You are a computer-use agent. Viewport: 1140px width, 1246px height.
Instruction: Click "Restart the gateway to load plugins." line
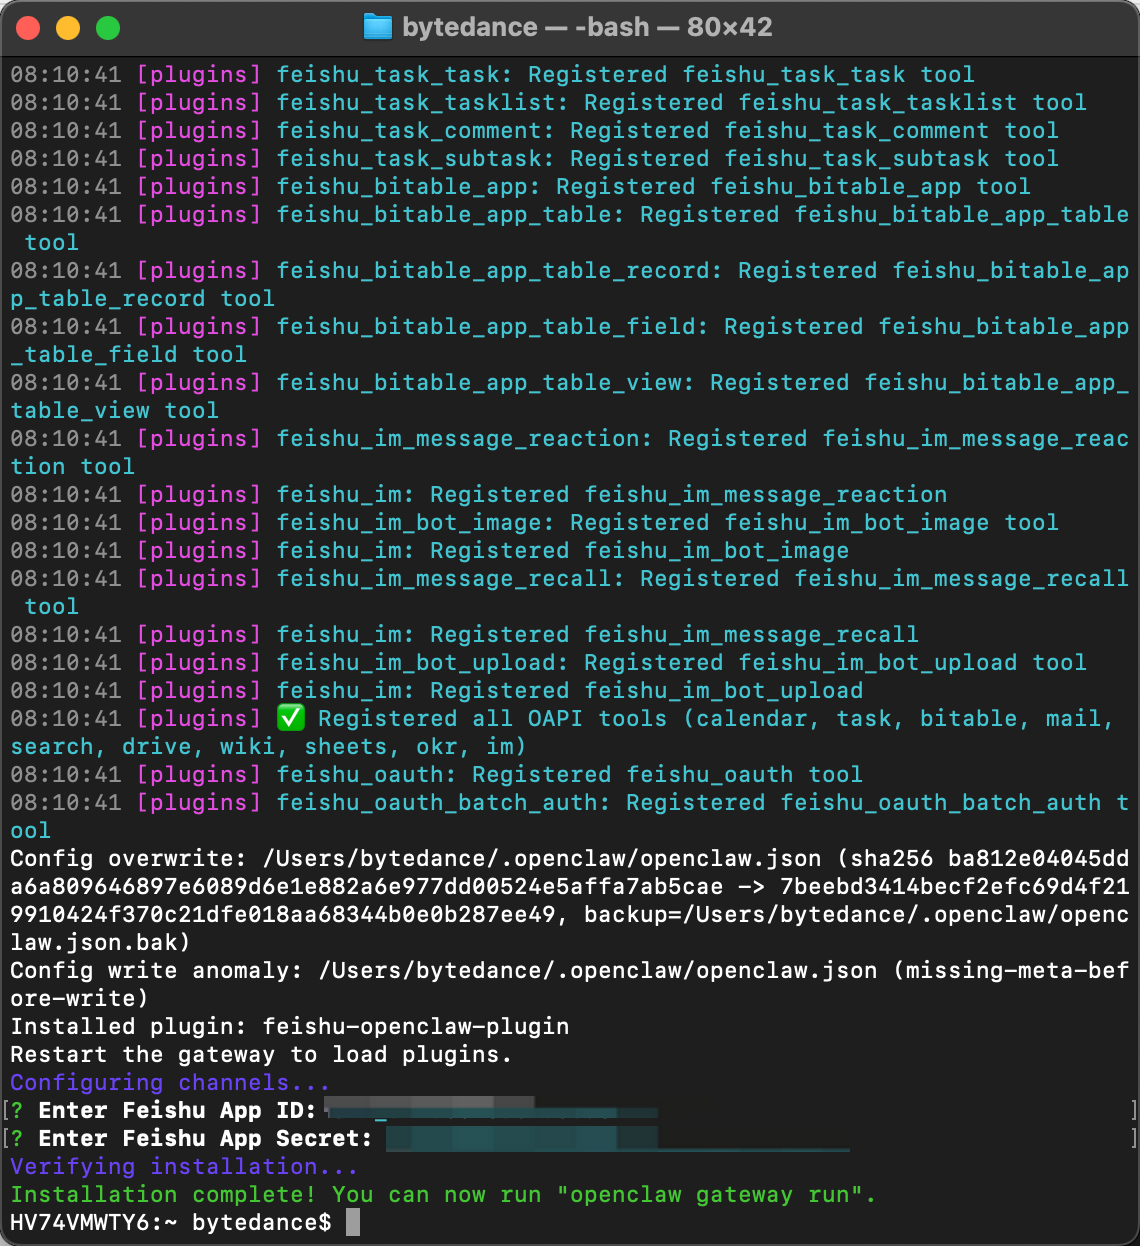261,1054
